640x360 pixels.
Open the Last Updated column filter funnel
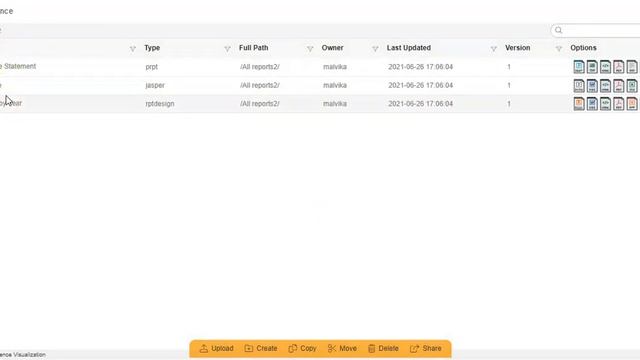(x=493, y=49)
